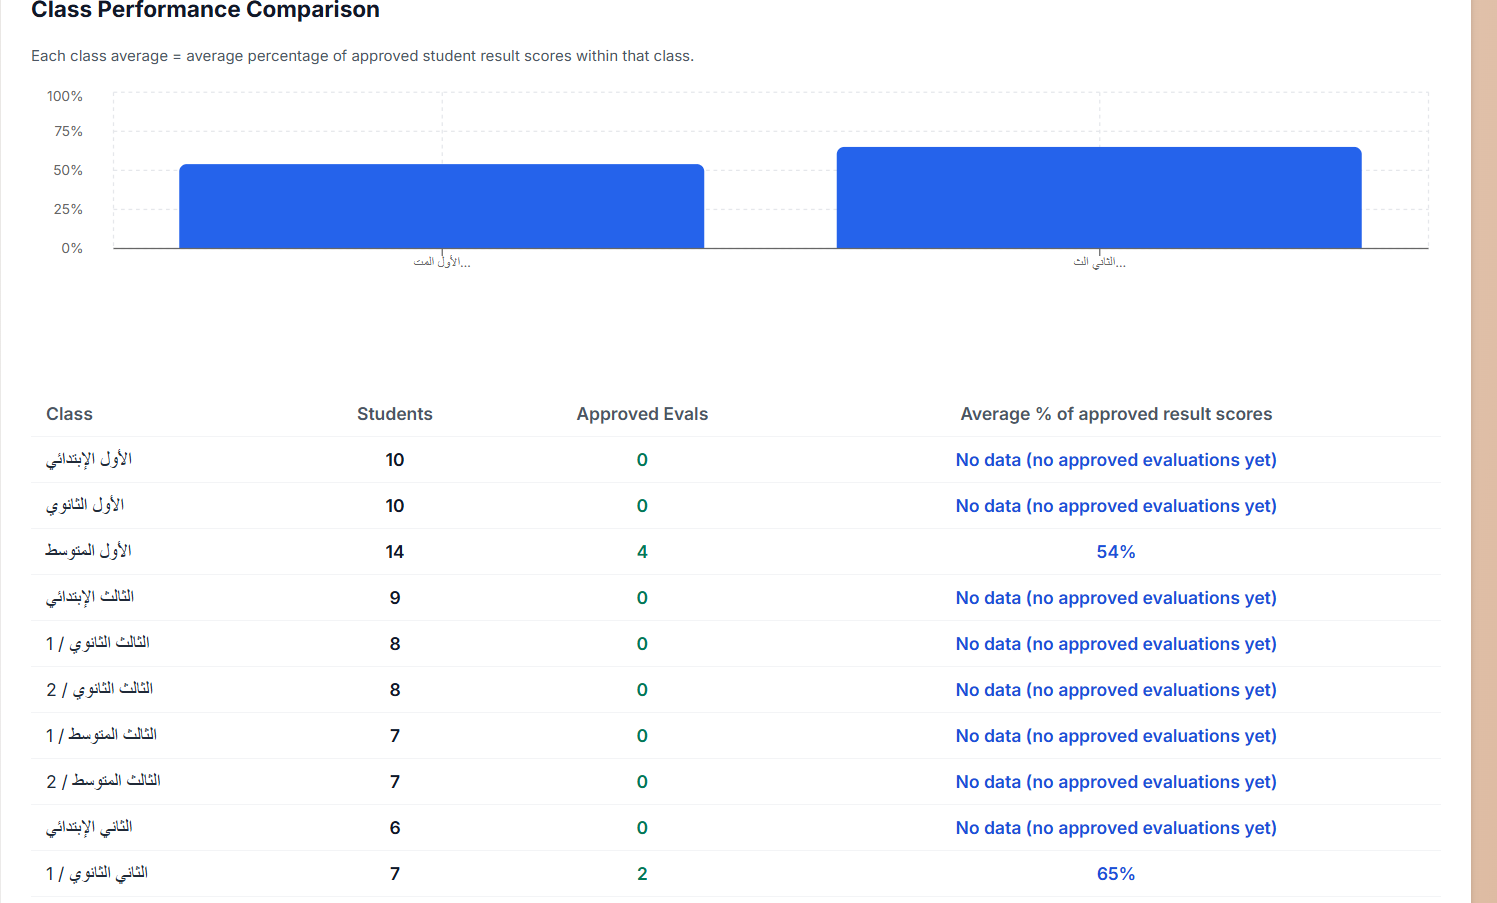Click the Class Performance Comparison heading
Image resolution: width=1497 pixels, height=903 pixels.
205,11
